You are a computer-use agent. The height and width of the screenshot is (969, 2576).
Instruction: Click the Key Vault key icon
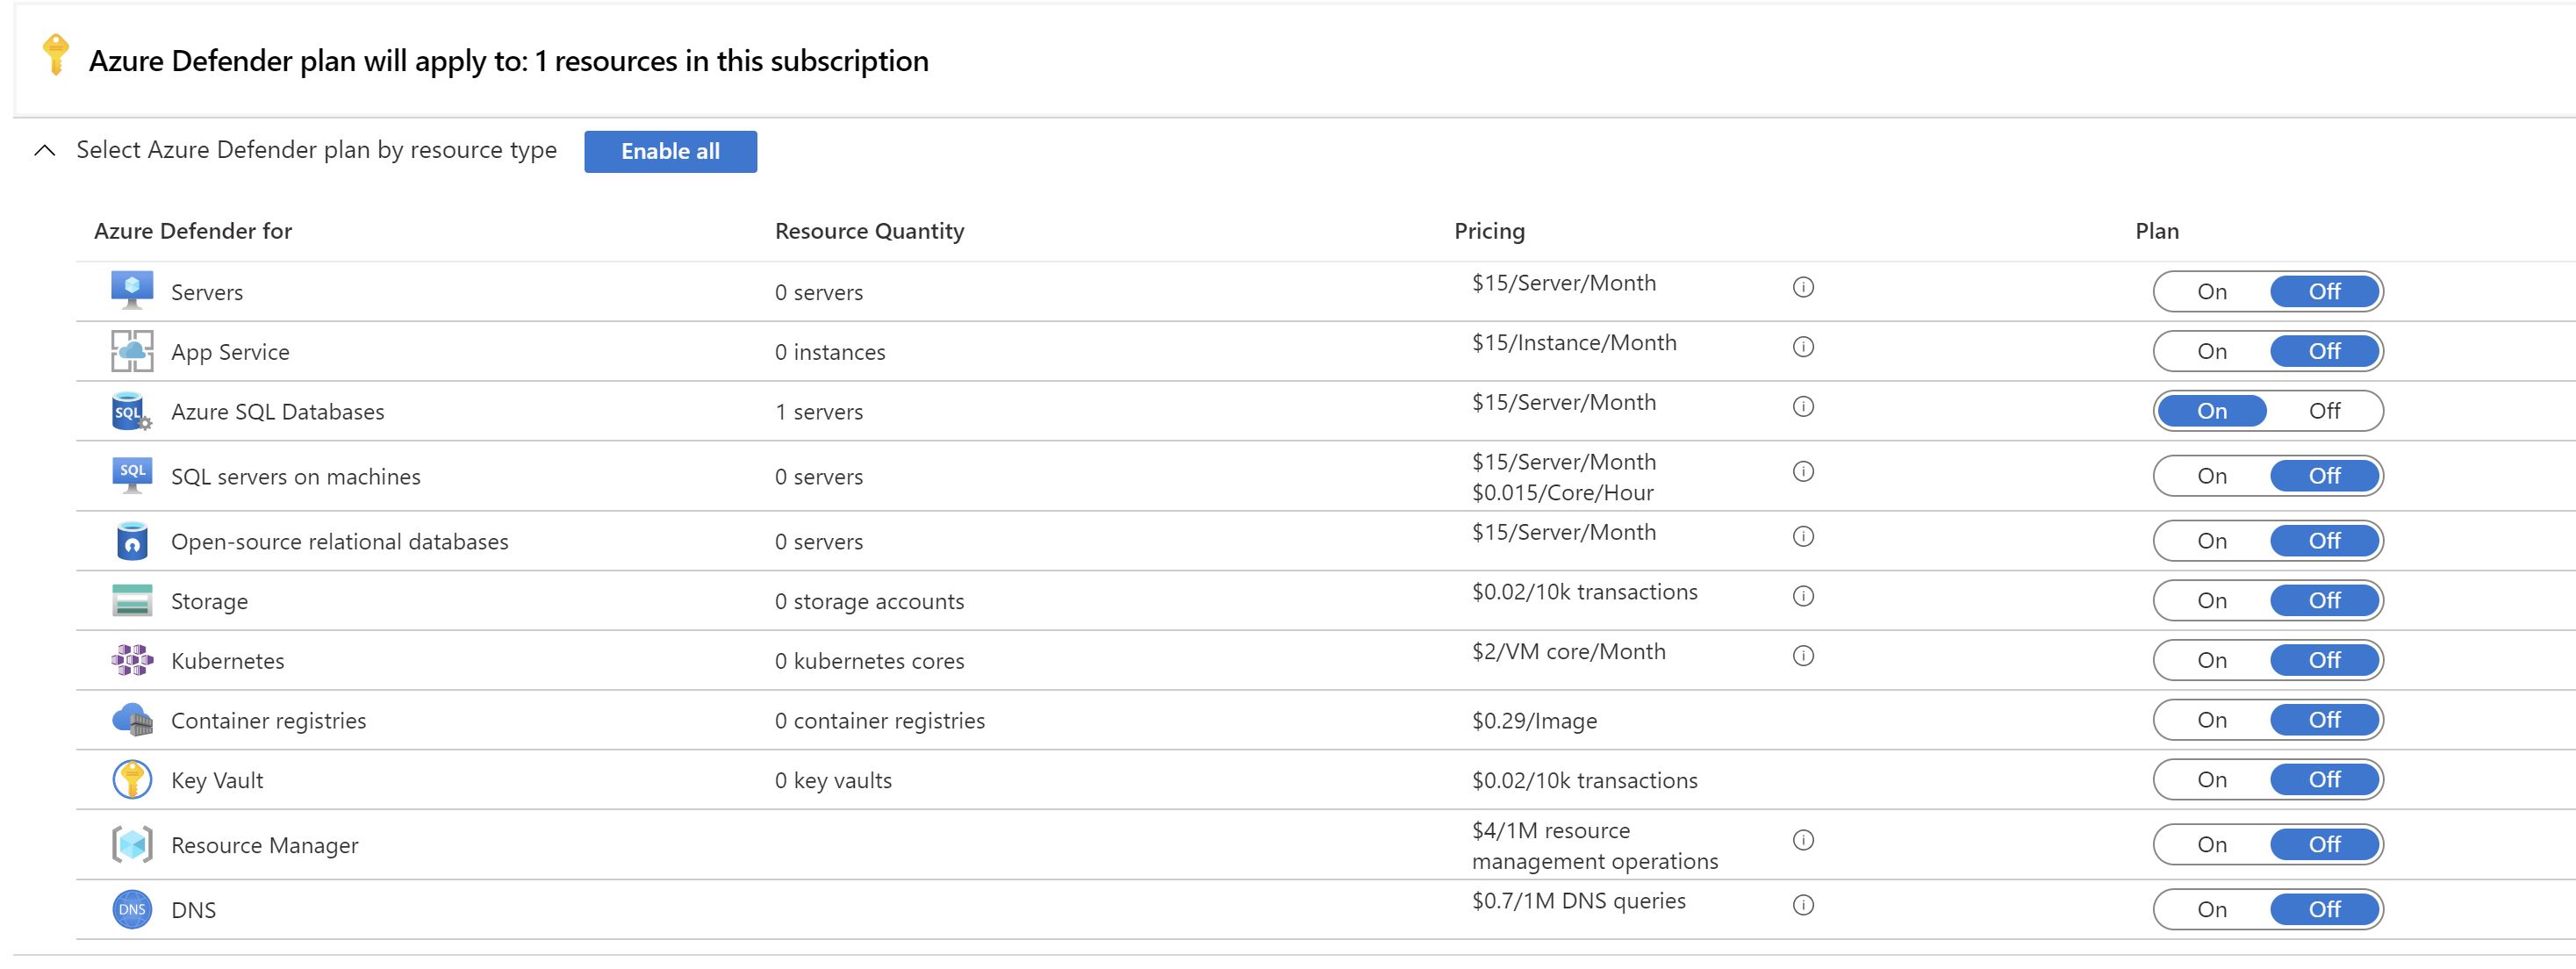click(x=132, y=779)
